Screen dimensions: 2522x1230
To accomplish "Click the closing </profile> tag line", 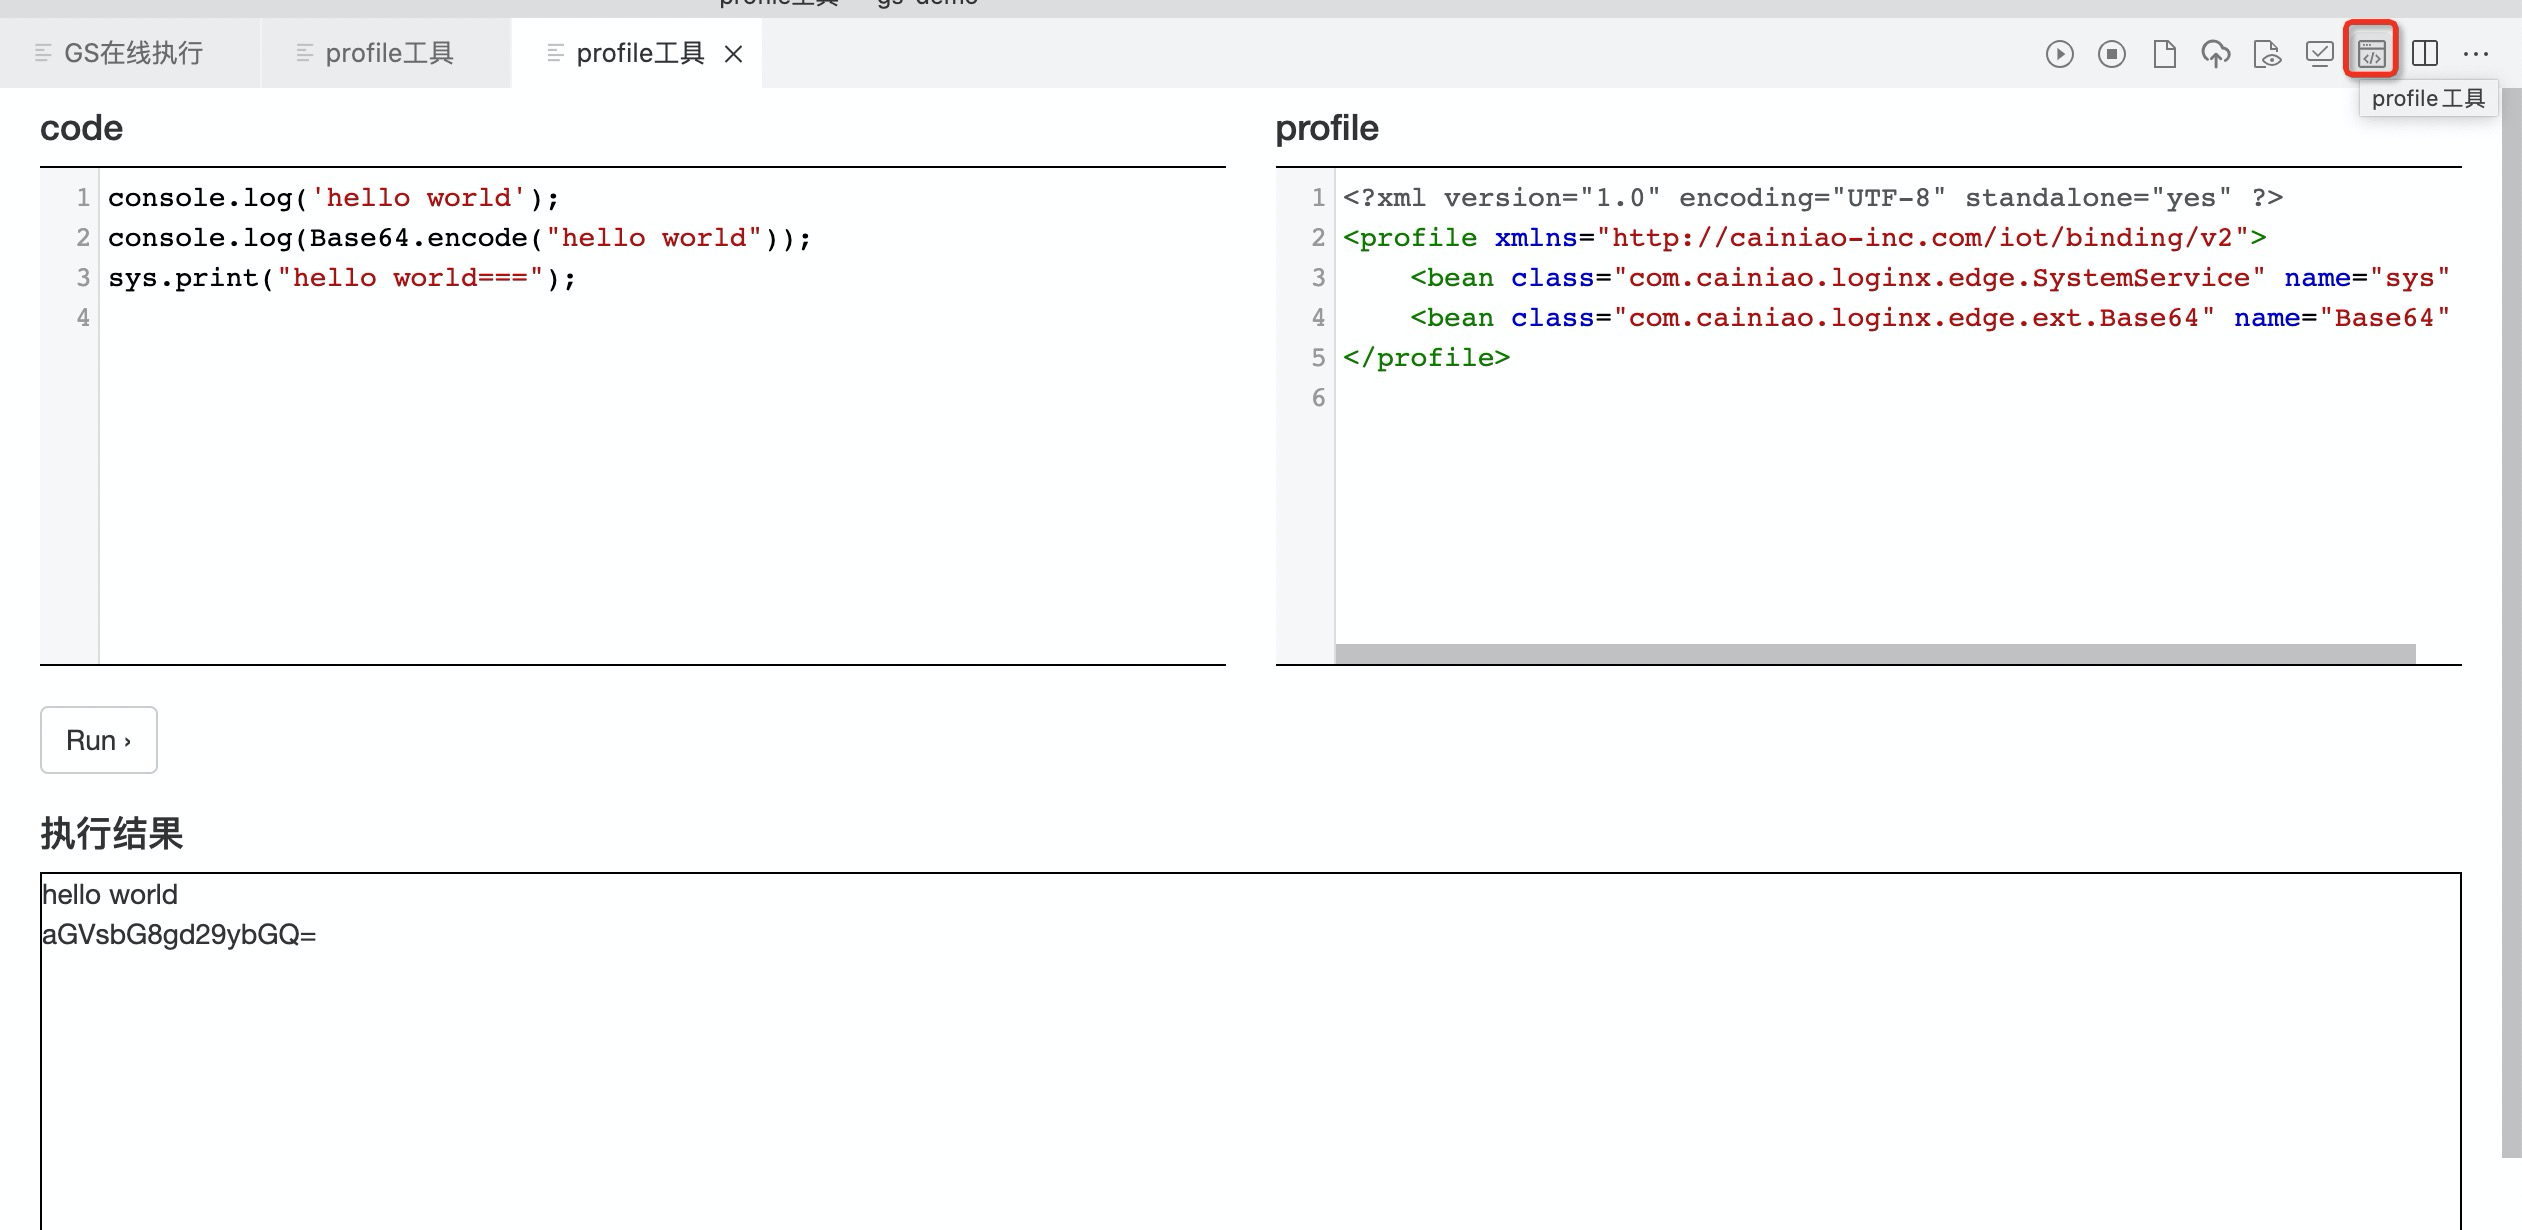I will pos(1426,358).
